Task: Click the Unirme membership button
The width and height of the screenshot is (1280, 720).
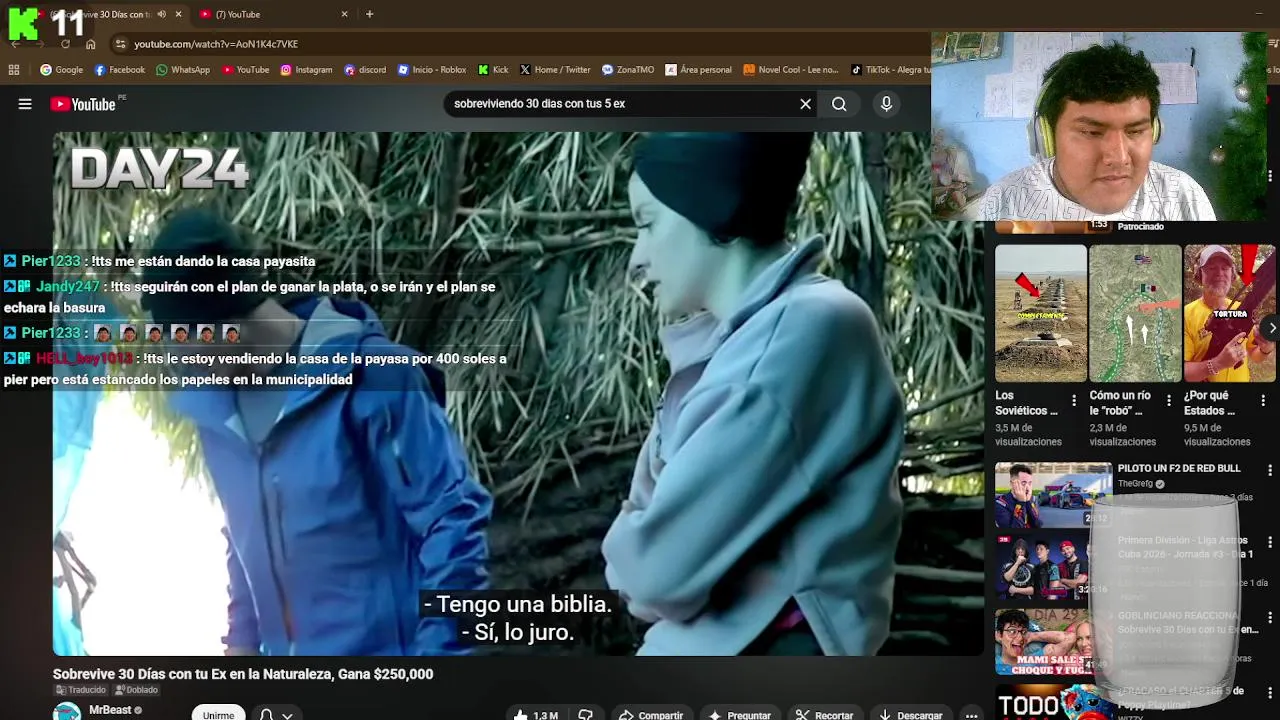Action: click(218, 714)
